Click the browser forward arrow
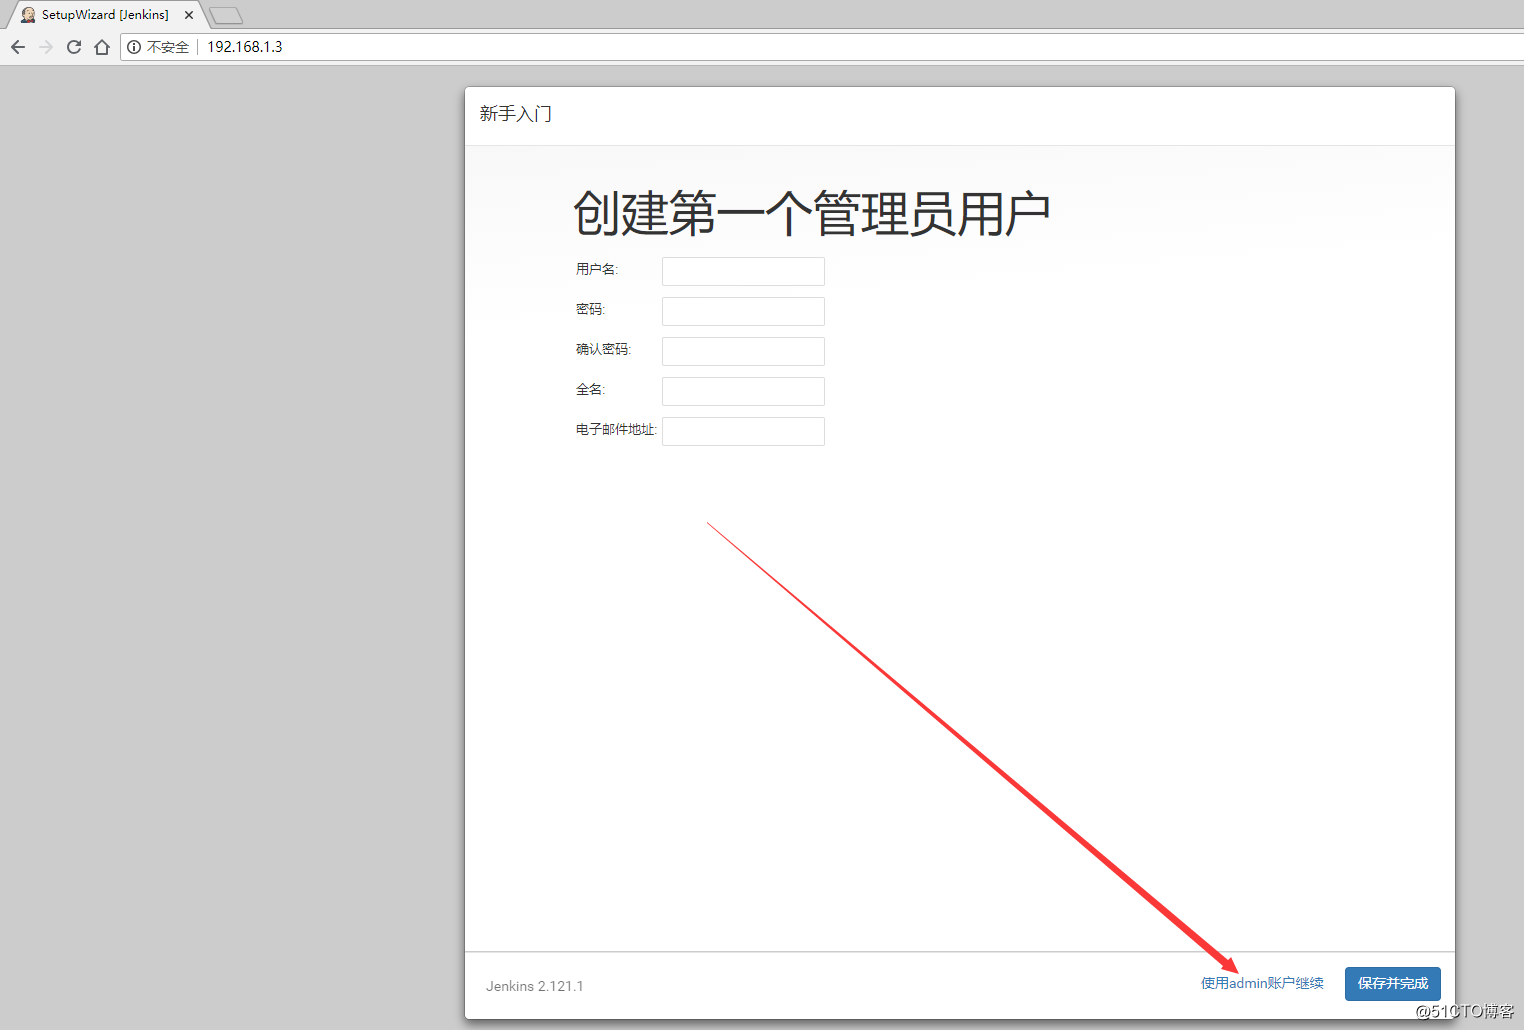1524x1030 pixels. (46, 47)
